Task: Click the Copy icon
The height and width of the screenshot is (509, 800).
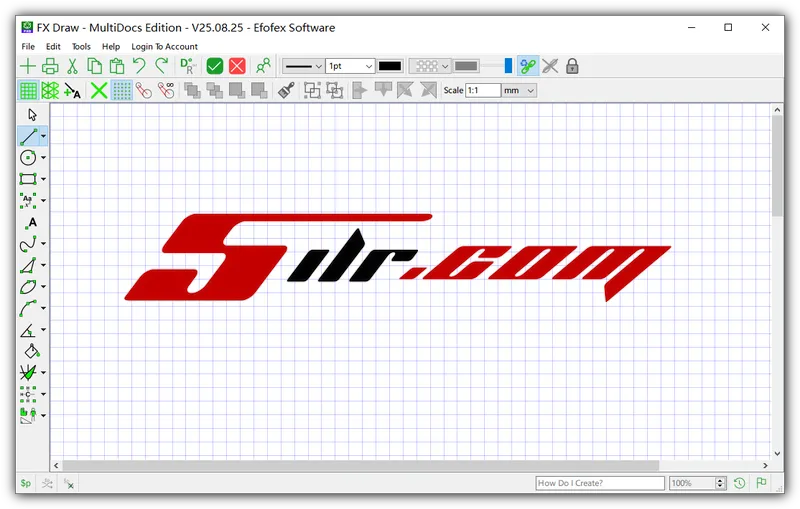Action: [x=94, y=66]
